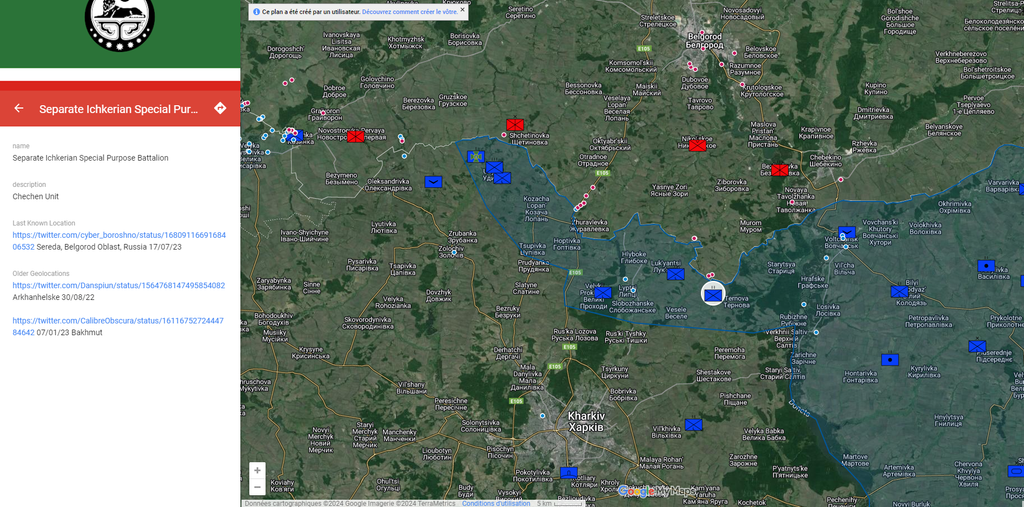The width and height of the screenshot is (1024, 507).
Task: Select the circled blue marker near Ternova
Action: click(712, 294)
